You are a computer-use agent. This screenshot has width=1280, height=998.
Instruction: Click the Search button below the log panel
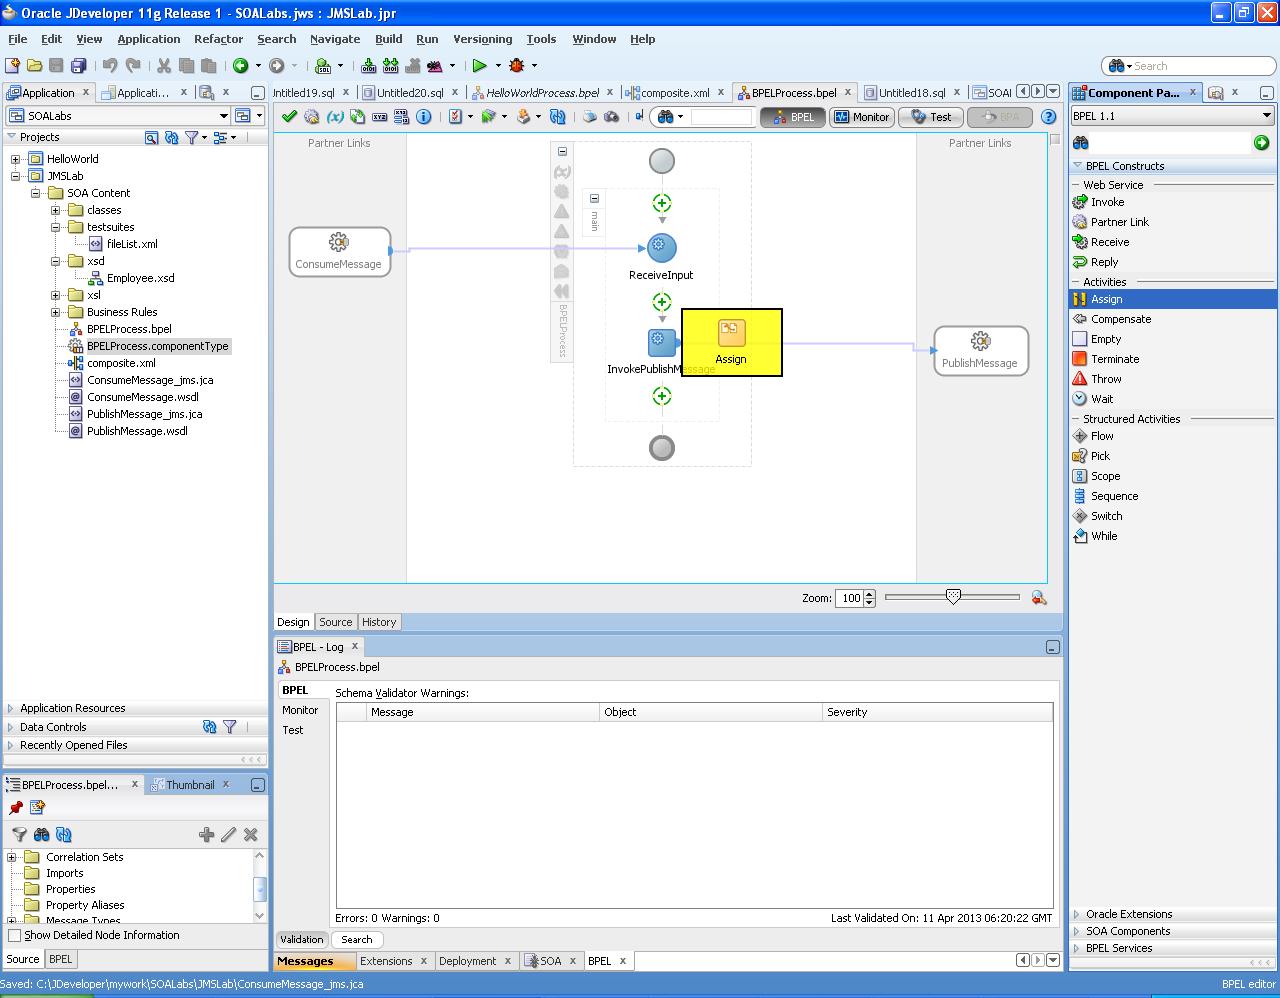point(357,939)
